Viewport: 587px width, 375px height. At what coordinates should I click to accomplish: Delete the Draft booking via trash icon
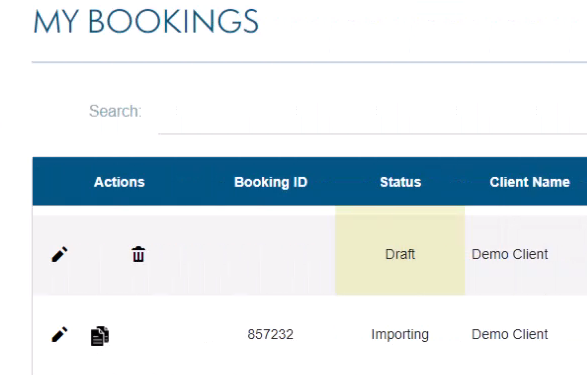(x=138, y=254)
